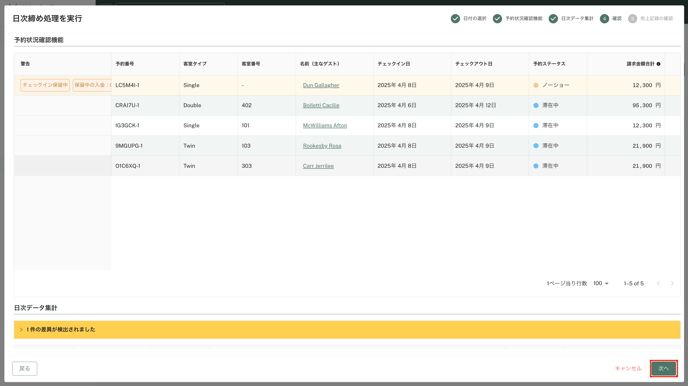
Task: Go to next page with right arrow
Action: click(x=672, y=283)
